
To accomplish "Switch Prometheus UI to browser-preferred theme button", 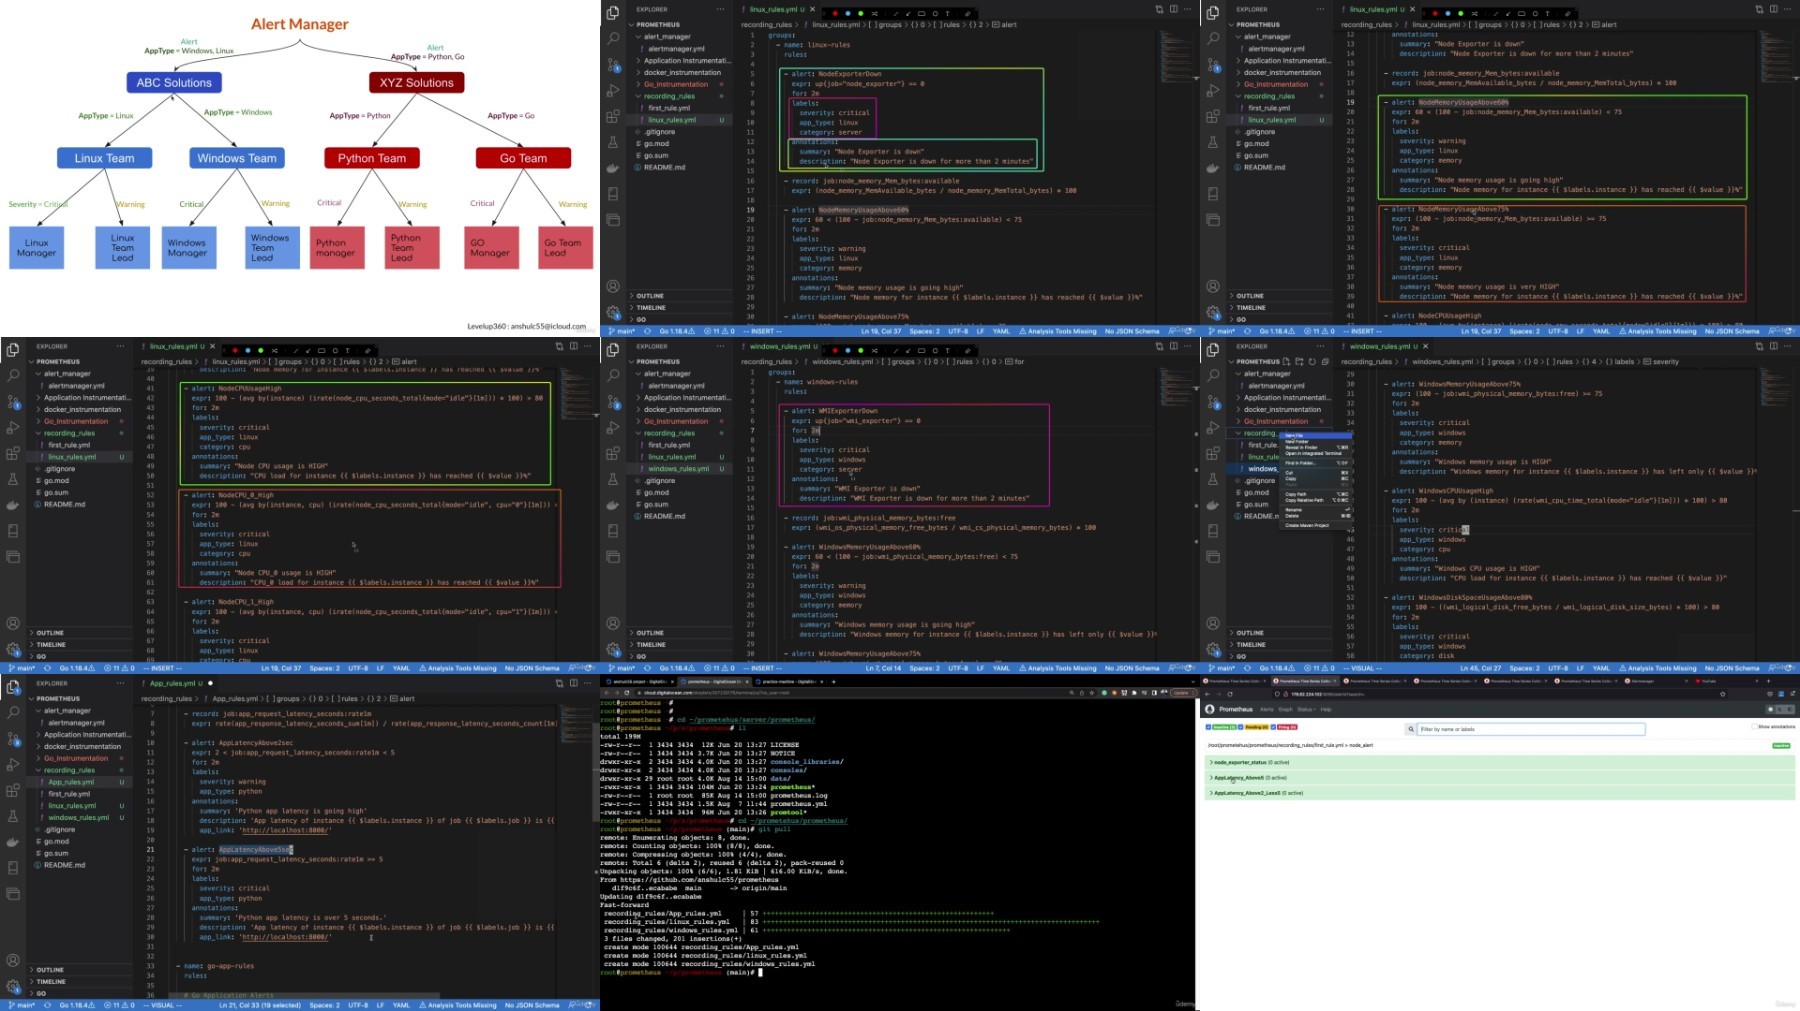I will click(x=1790, y=709).
